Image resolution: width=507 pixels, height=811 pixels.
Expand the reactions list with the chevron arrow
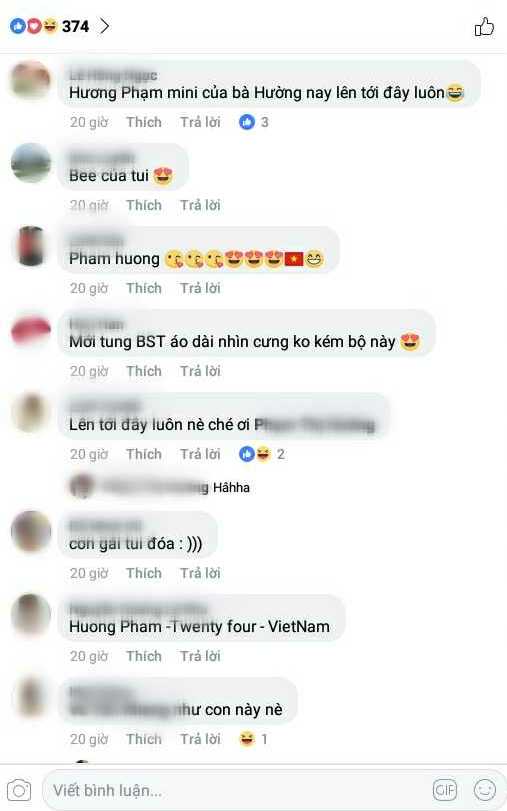pyautogui.click(x=104, y=26)
